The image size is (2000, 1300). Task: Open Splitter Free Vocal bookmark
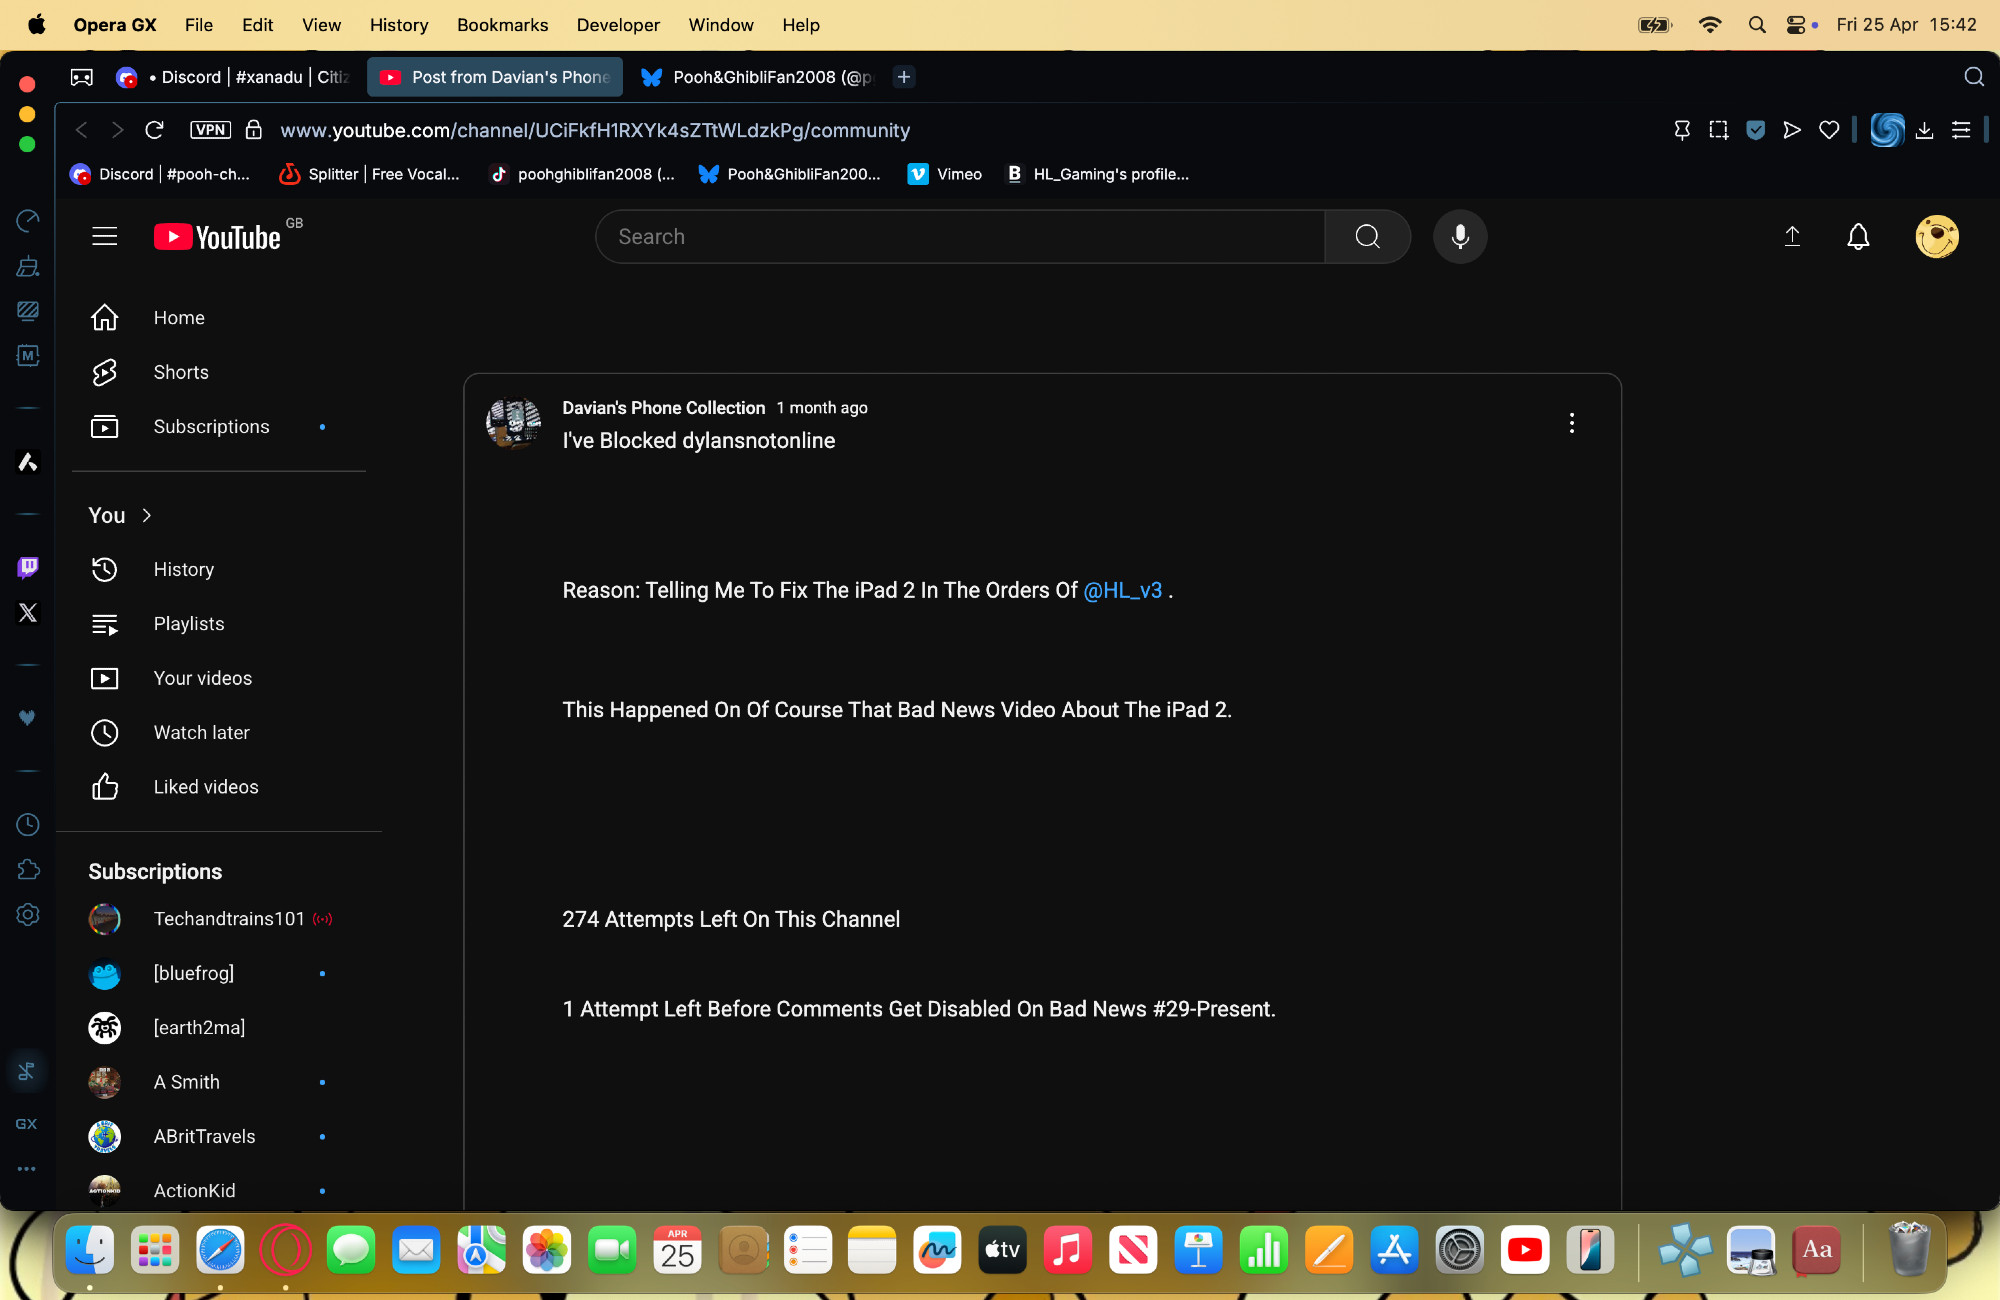click(370, 174)
